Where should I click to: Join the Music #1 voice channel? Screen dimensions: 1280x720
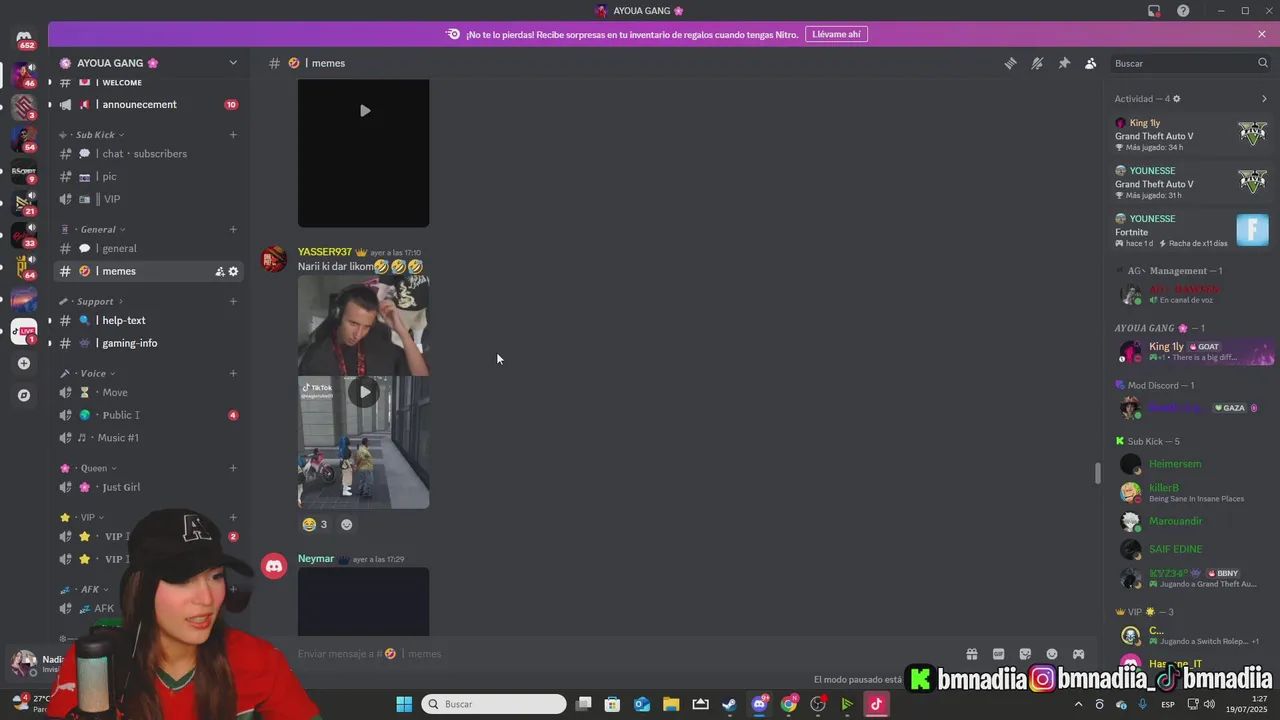(148, 438)
